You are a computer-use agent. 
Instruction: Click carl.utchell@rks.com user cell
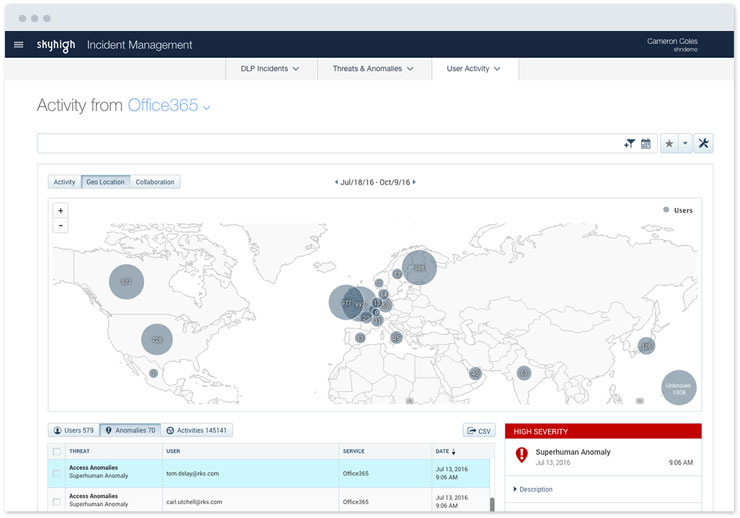tap(194, 502)
